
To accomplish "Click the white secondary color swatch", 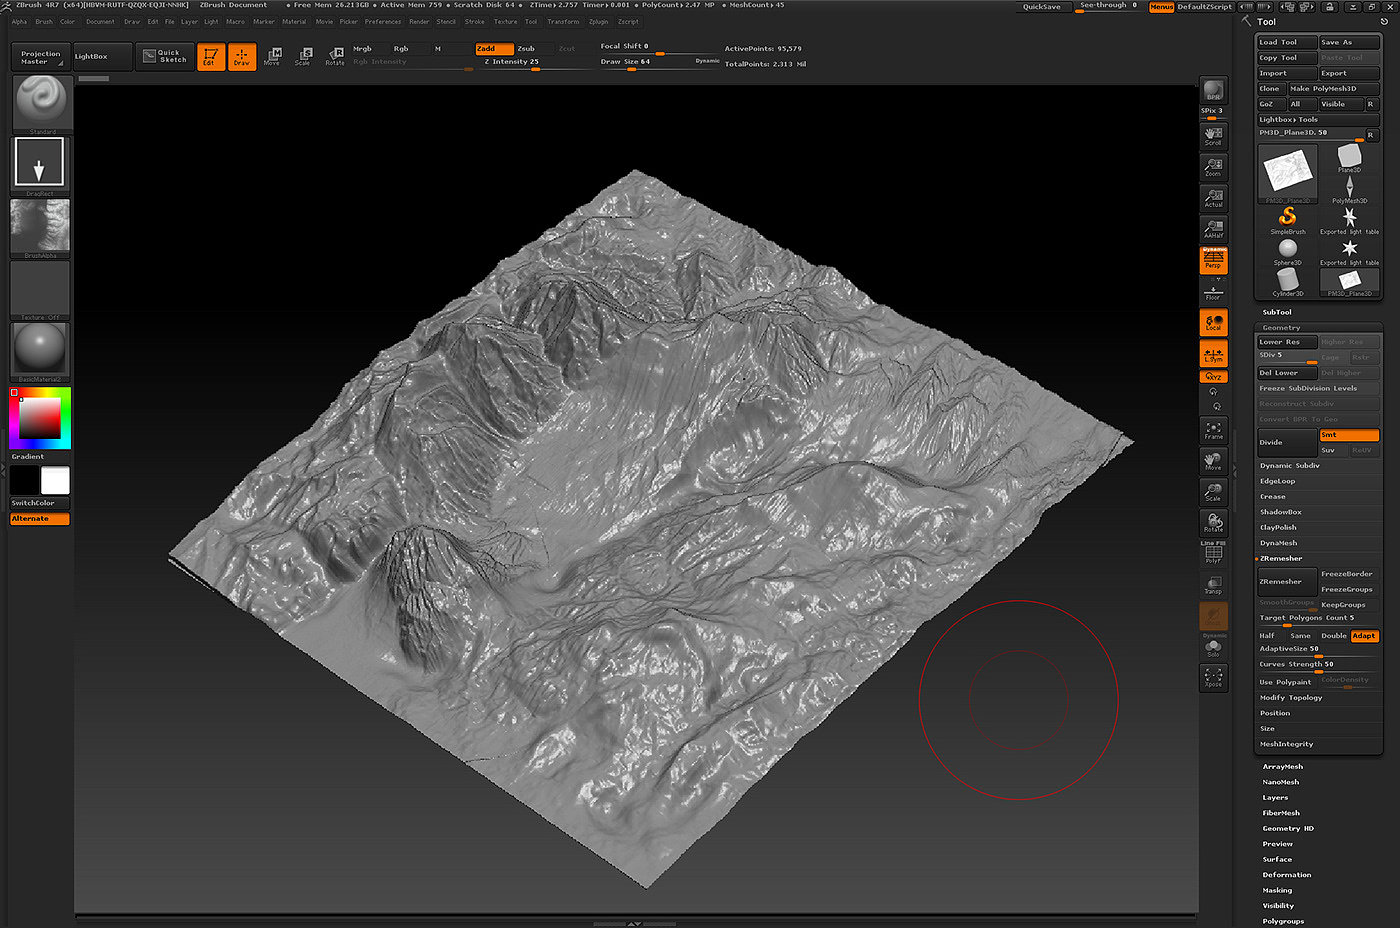I will pyautogui.click(x=55, y=481).
